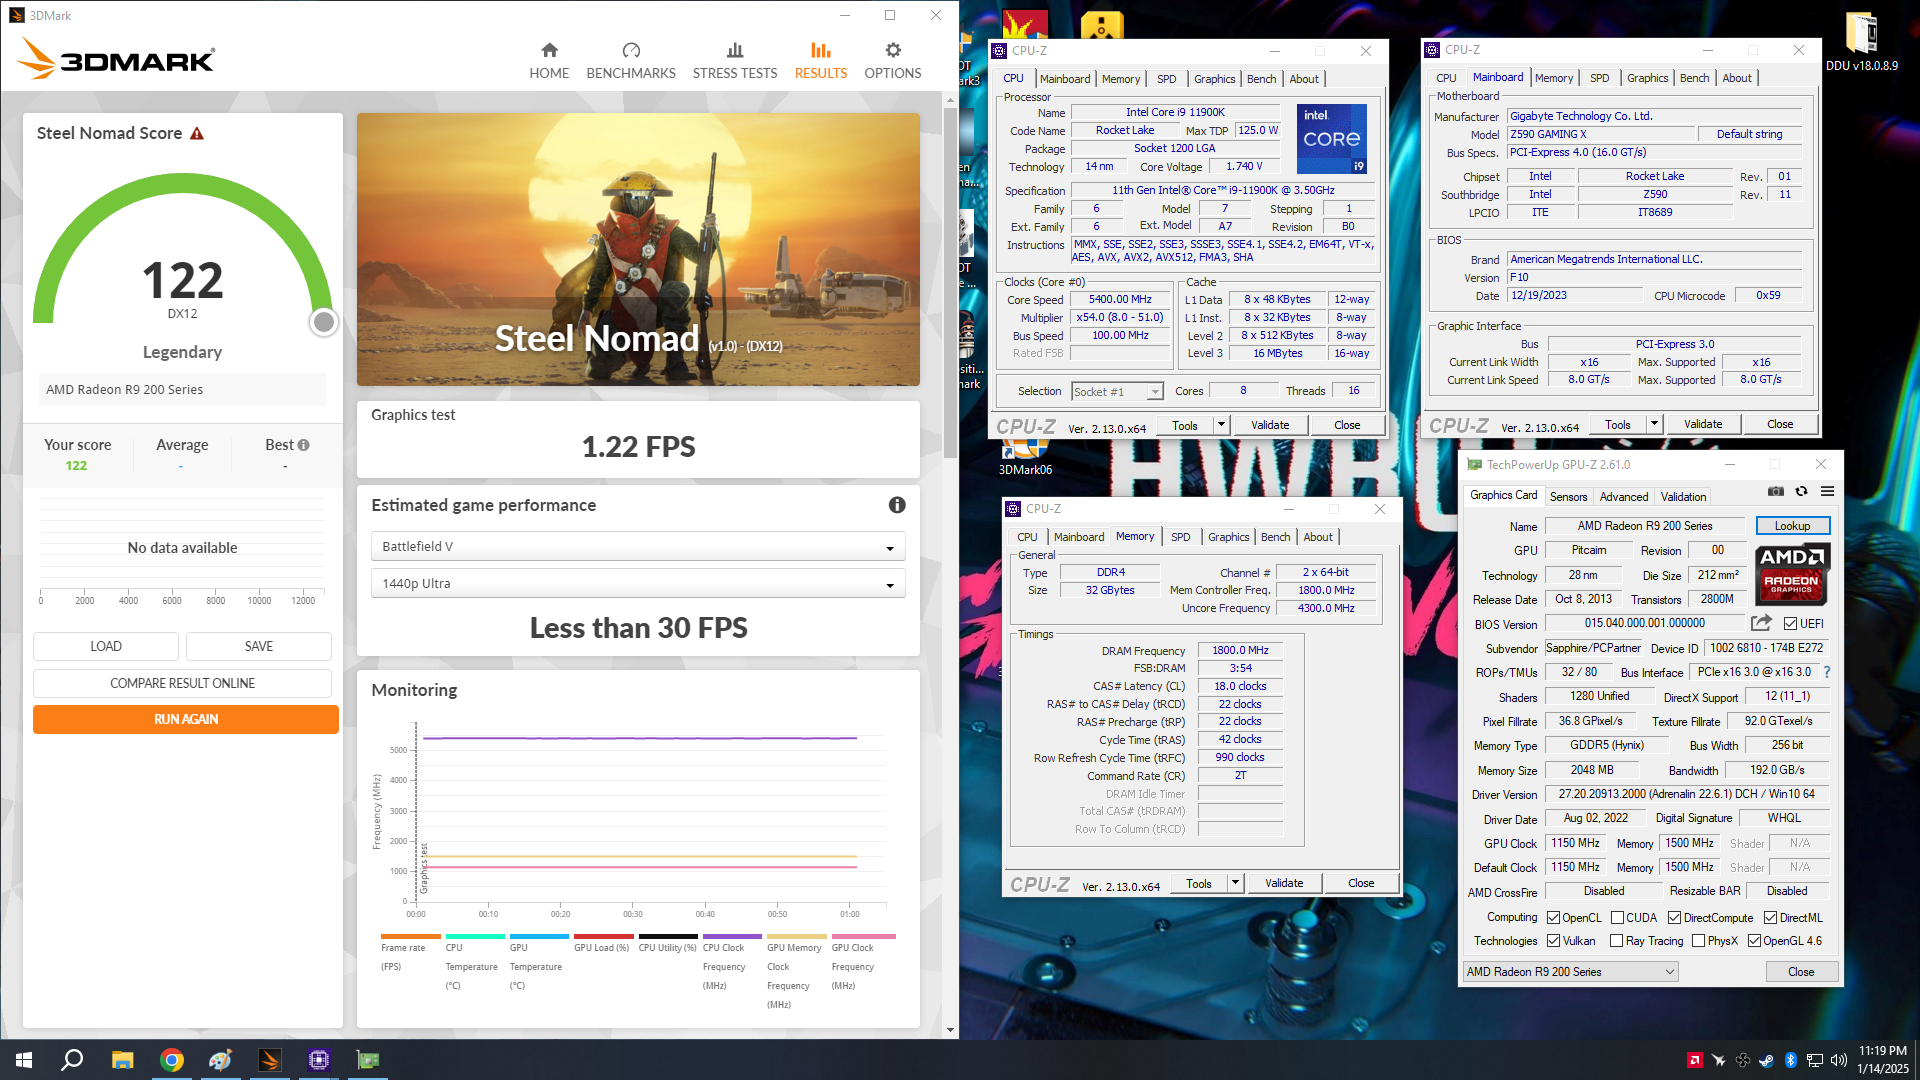Click the warning icon beside Steel Nomad Score
The height and width of the screenshot is (1080, 1920).
[197, 133]
